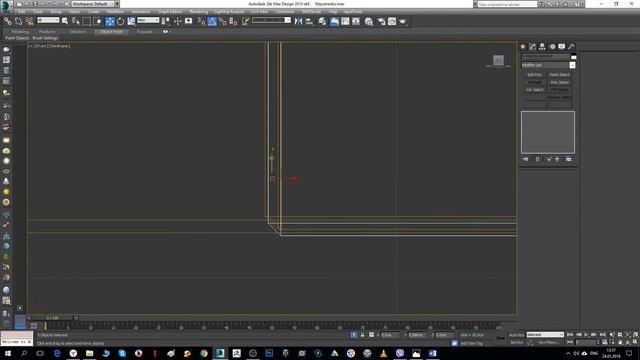Switch to the Modify command panel tab

(532, 47)
